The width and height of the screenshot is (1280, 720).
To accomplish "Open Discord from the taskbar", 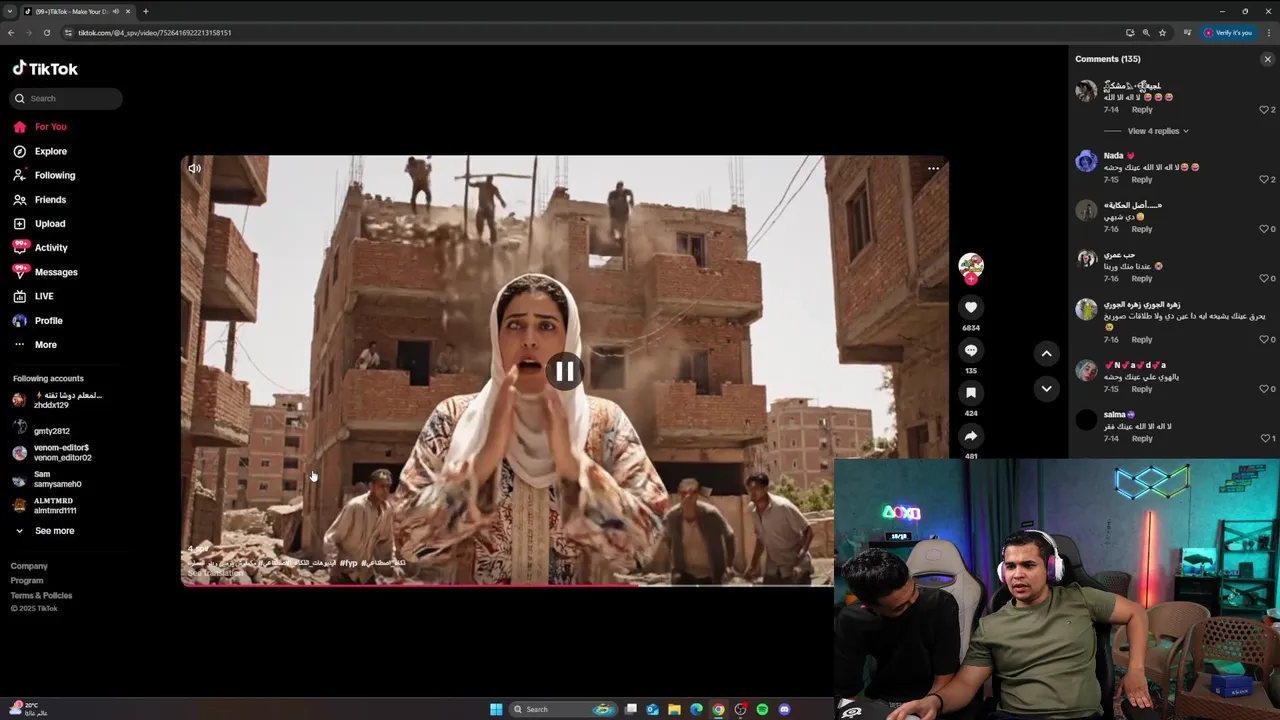I will coord(784,709).
